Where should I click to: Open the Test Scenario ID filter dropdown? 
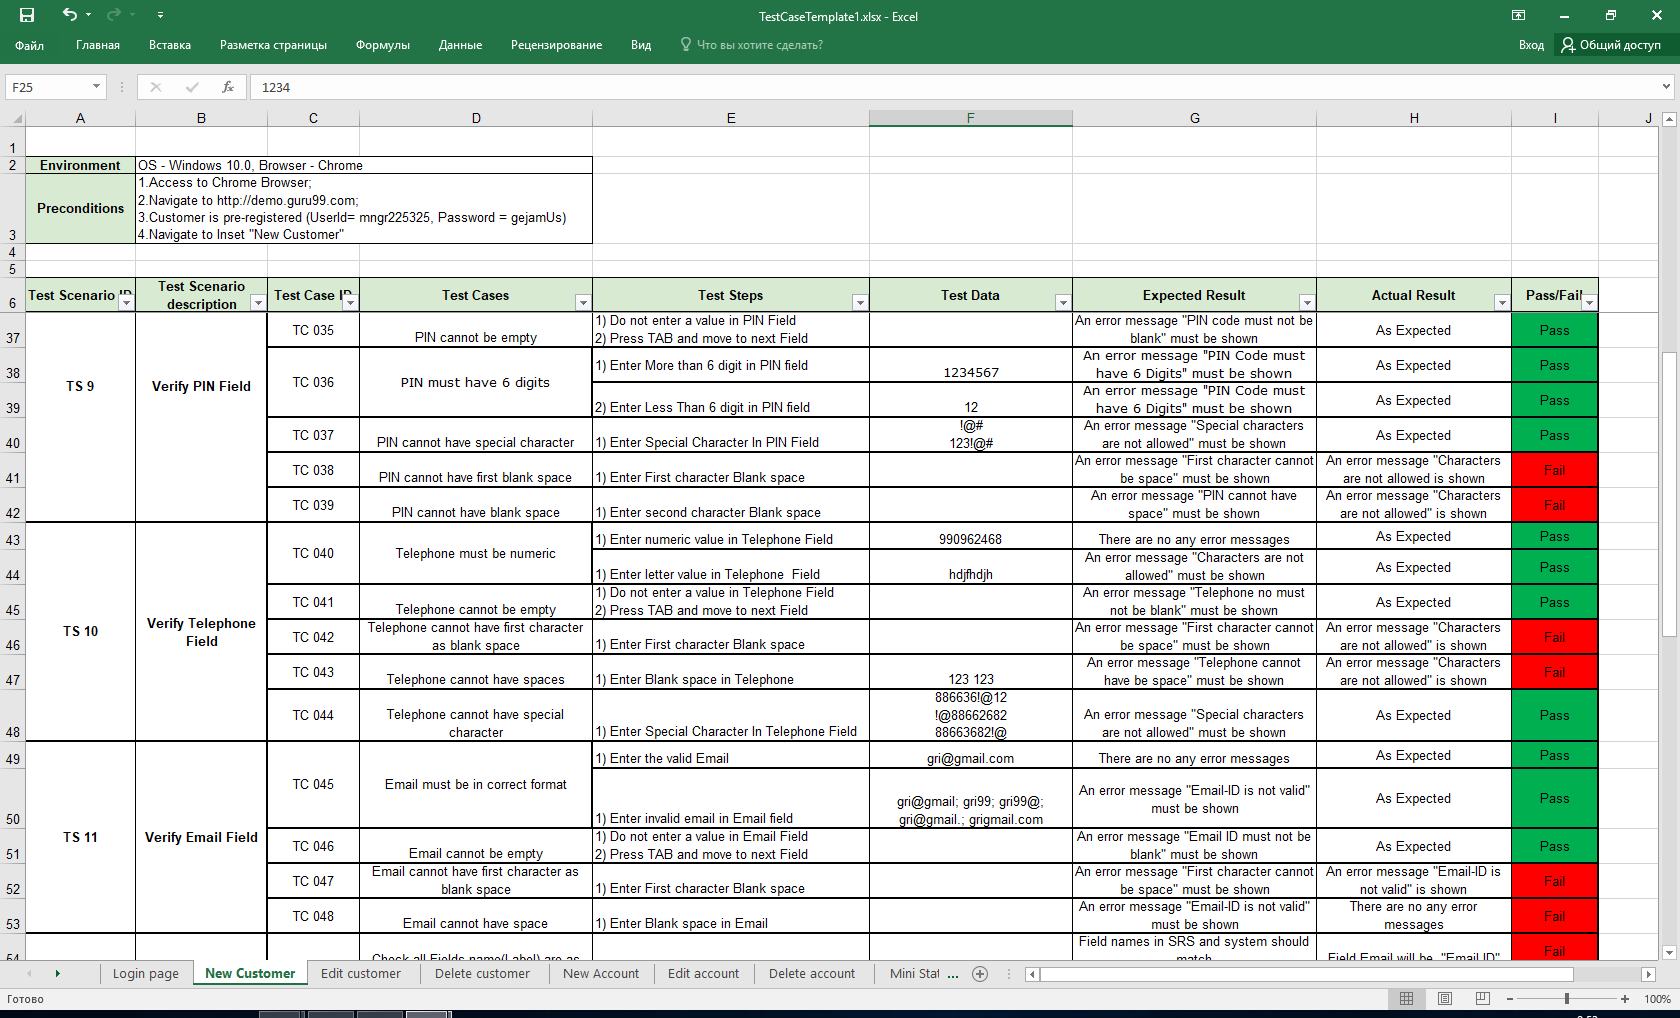(126, 302)
